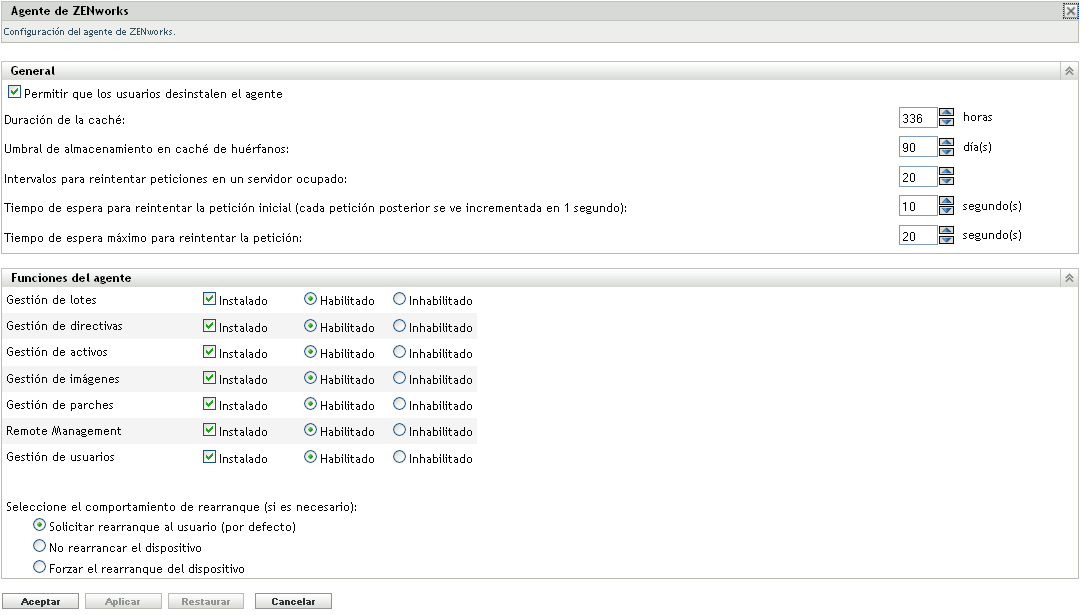
Task: Select Inhabilitado for Gestión de imágenes
Action: tap(400, 379)
